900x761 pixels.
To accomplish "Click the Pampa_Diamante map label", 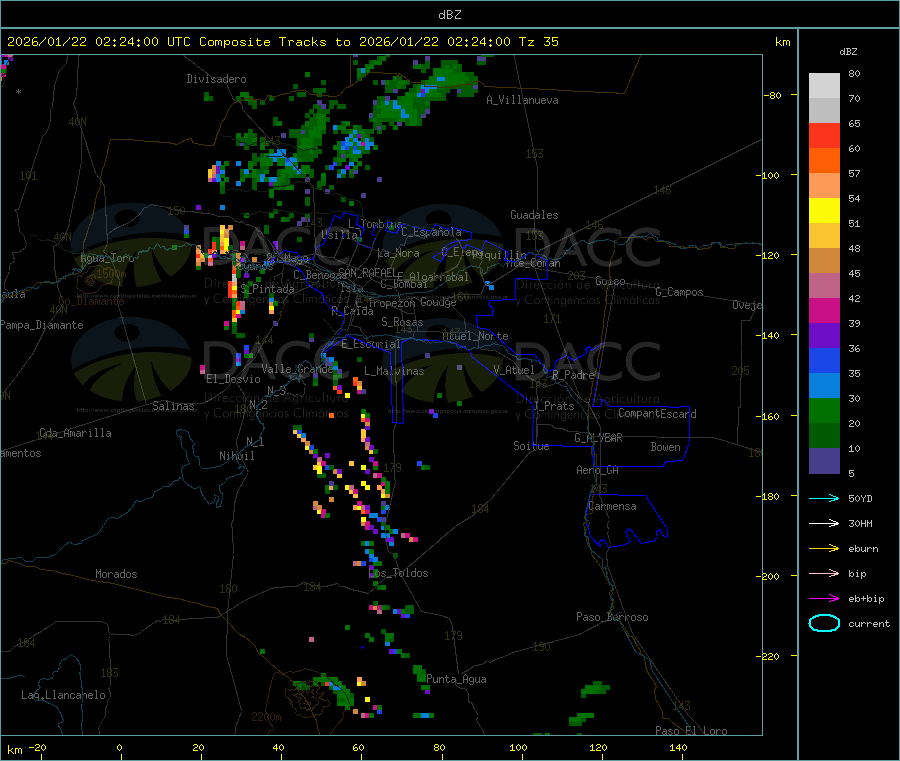I will [42, 325].
